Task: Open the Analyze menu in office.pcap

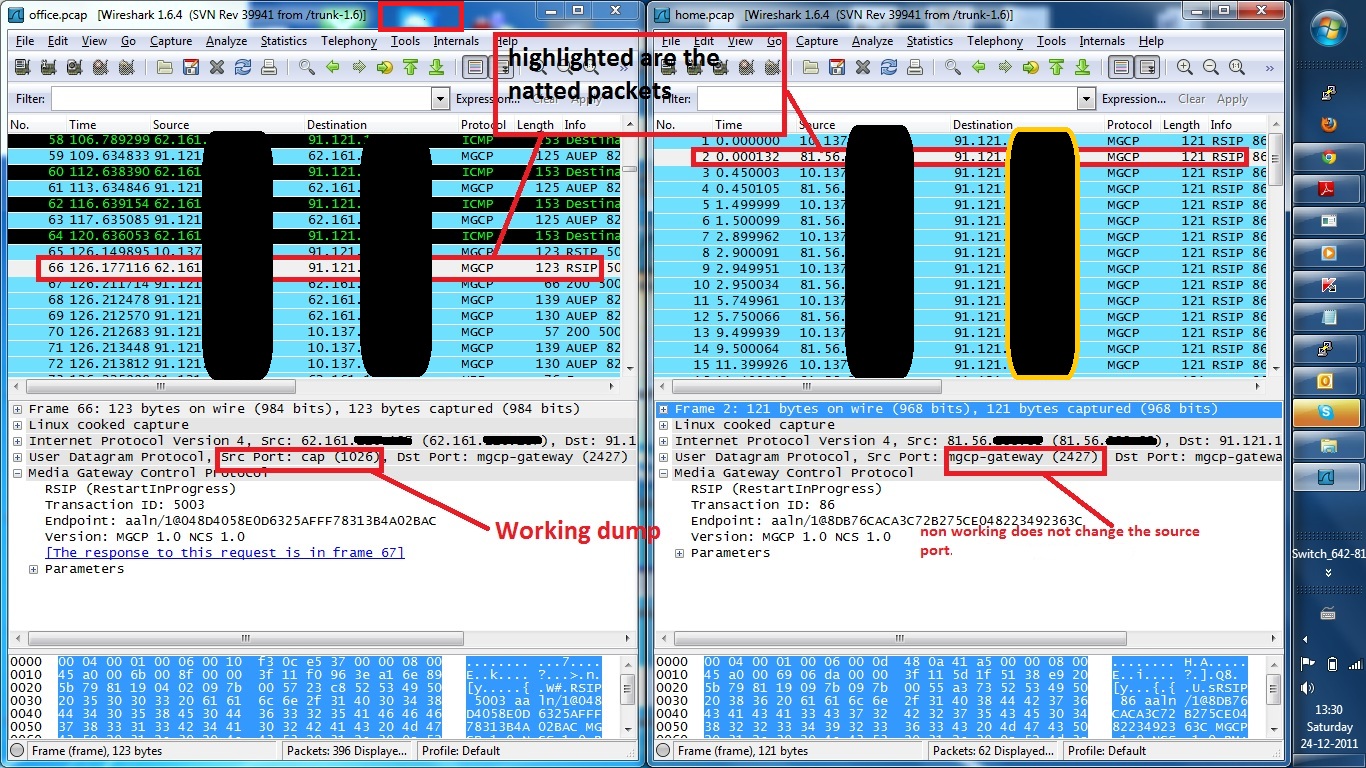Action: pyautogui.click(x=227, y=41)
